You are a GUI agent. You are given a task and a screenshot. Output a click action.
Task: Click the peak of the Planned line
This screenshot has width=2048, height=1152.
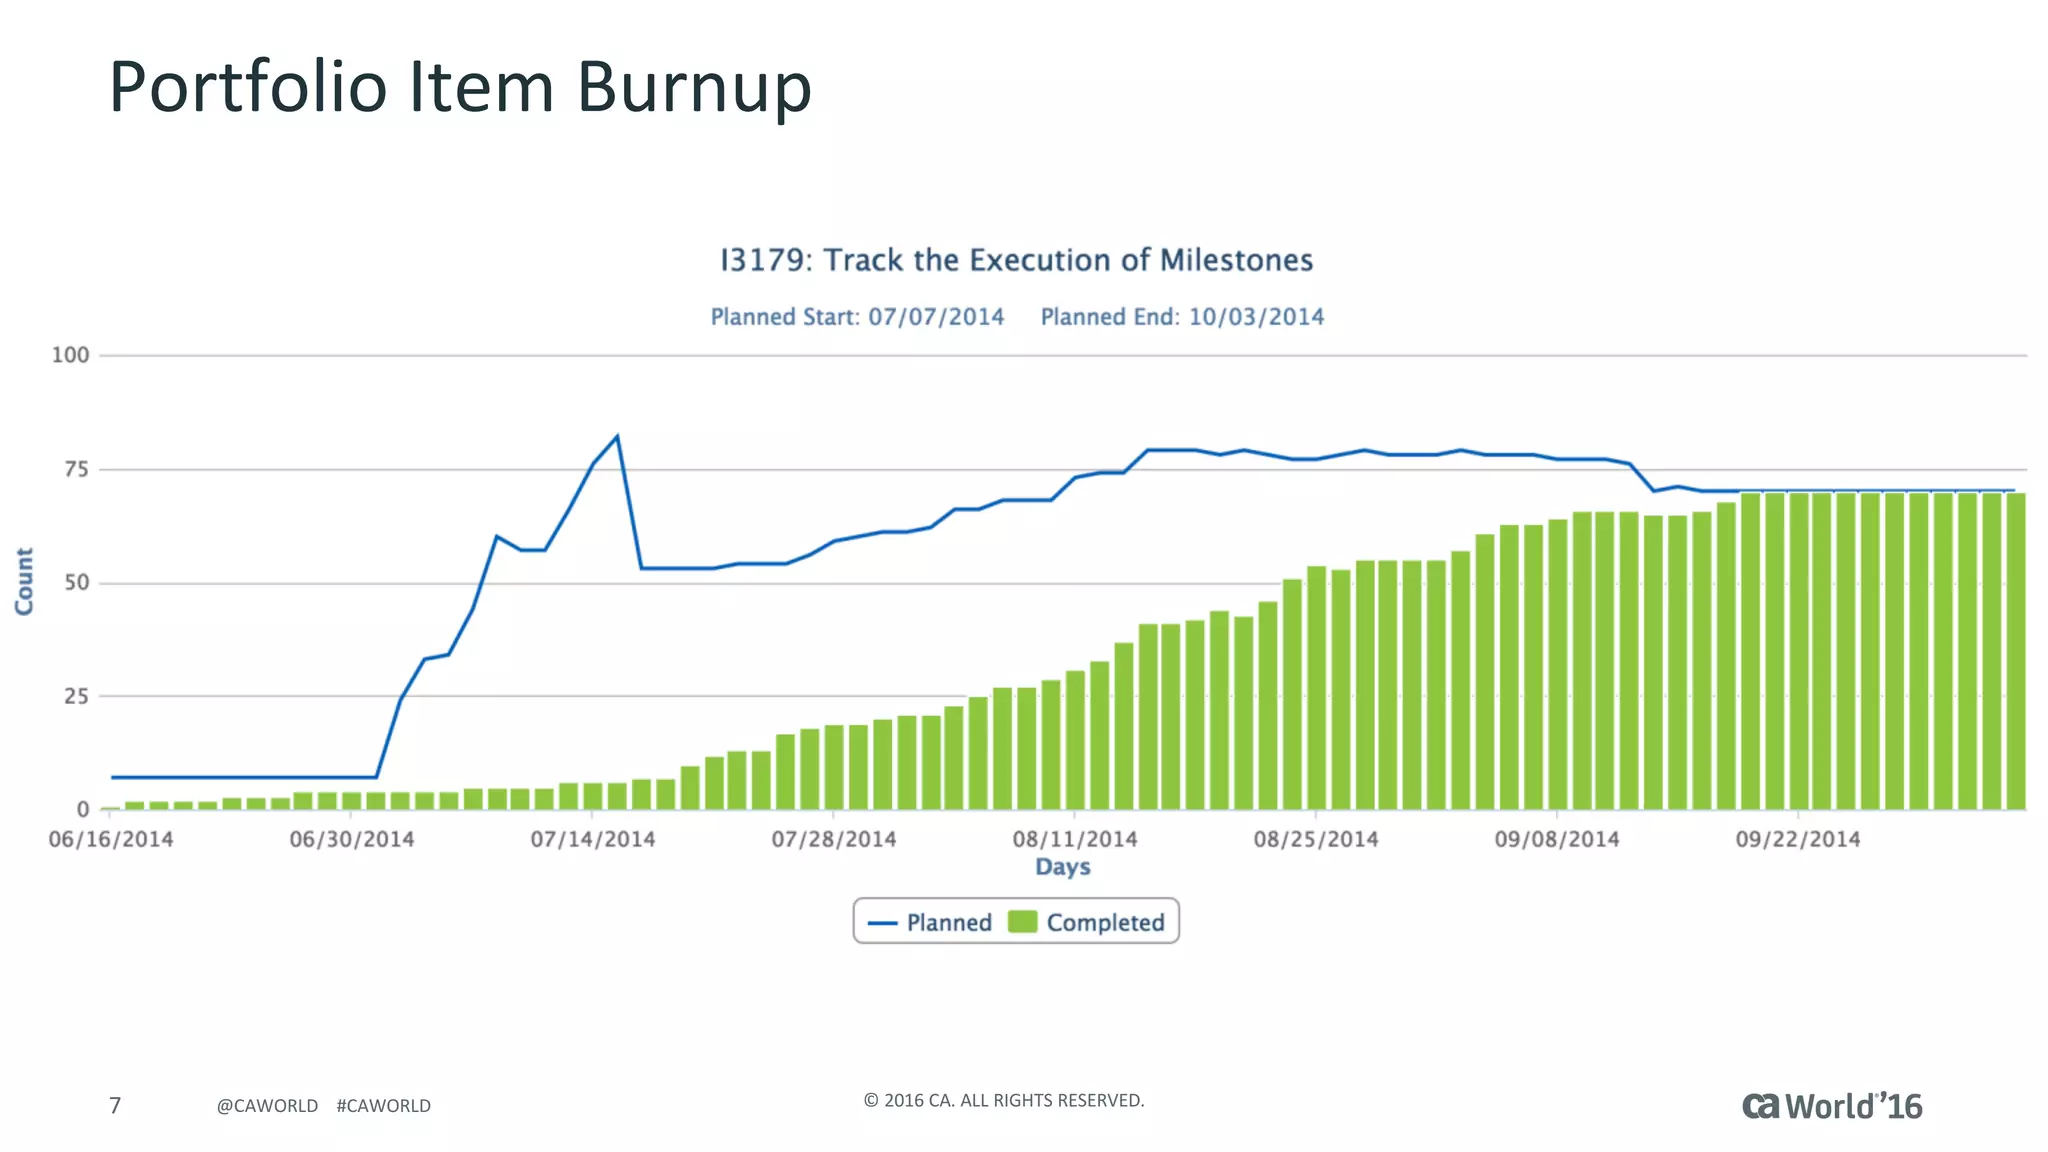click(x=617, y=437)
